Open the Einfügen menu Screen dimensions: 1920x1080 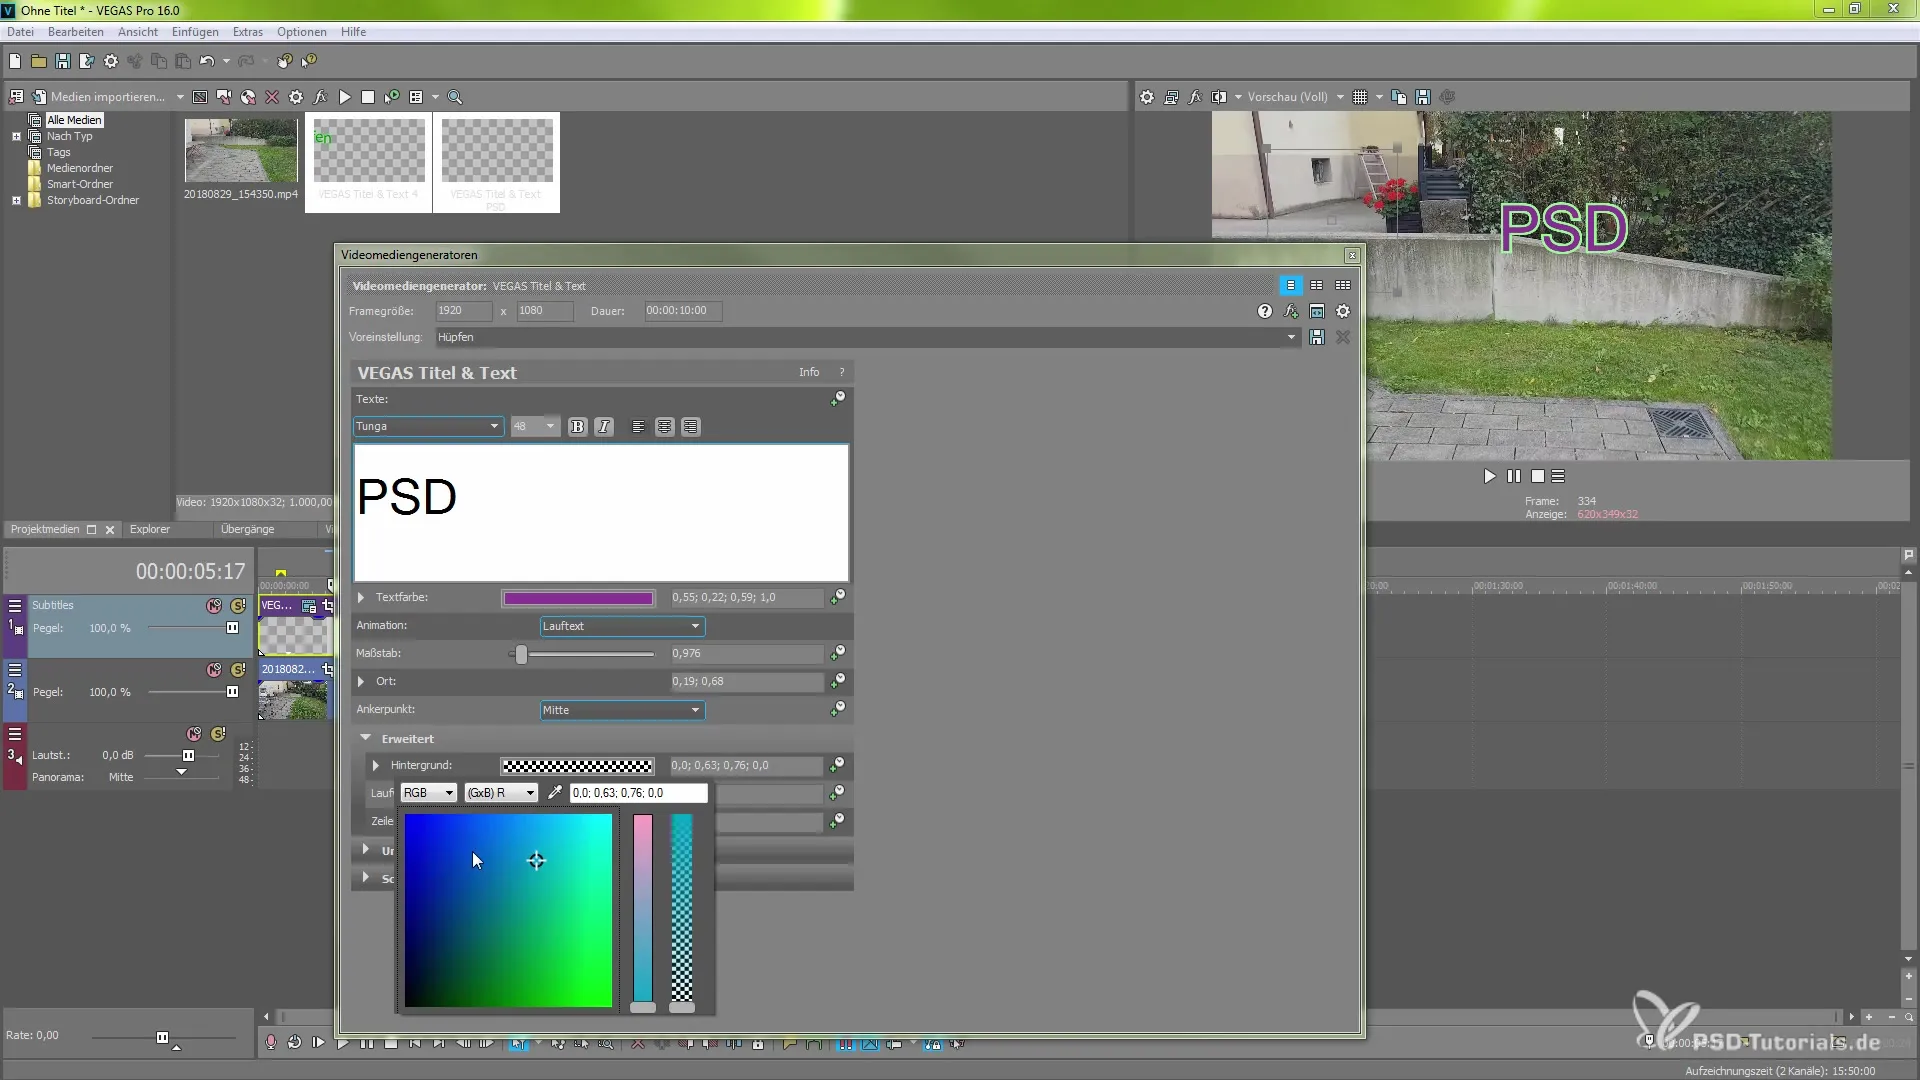point(195,32)
